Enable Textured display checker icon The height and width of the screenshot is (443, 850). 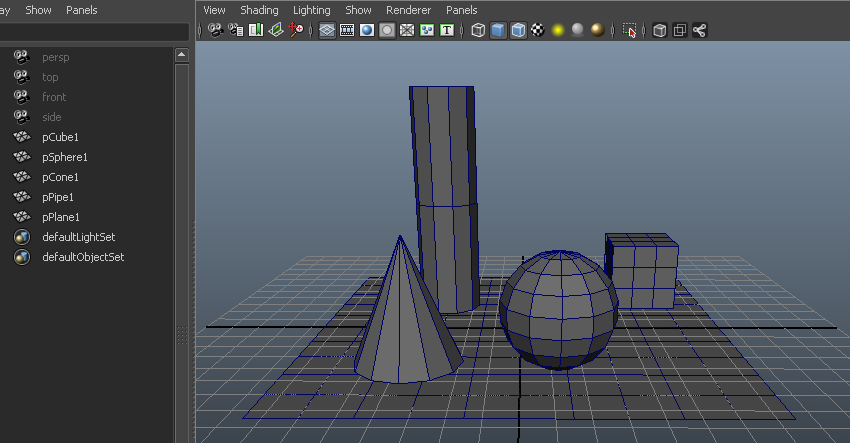point(538,30)
